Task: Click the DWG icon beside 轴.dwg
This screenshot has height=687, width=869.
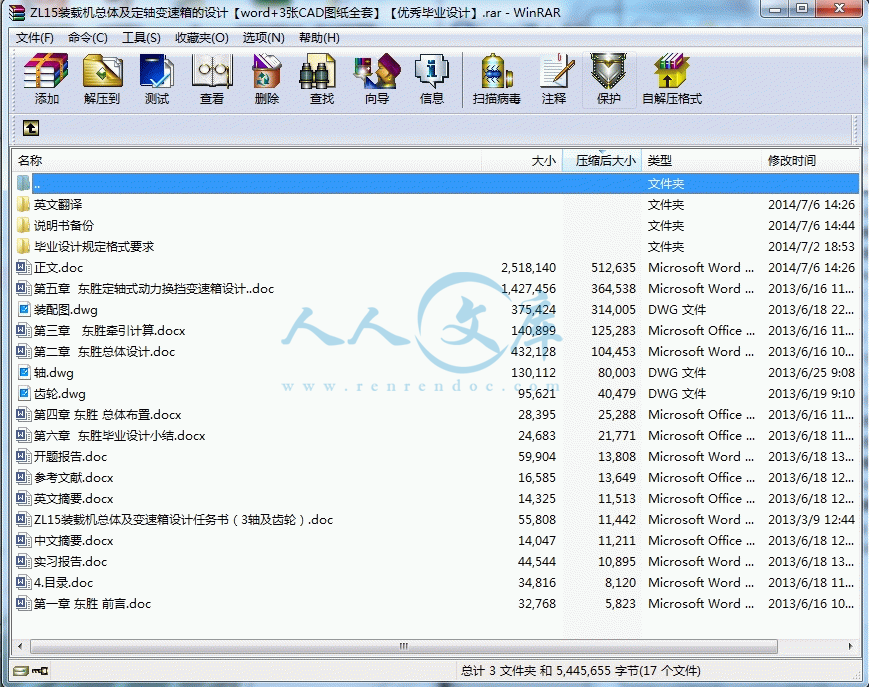Action: tap(24, 373)
